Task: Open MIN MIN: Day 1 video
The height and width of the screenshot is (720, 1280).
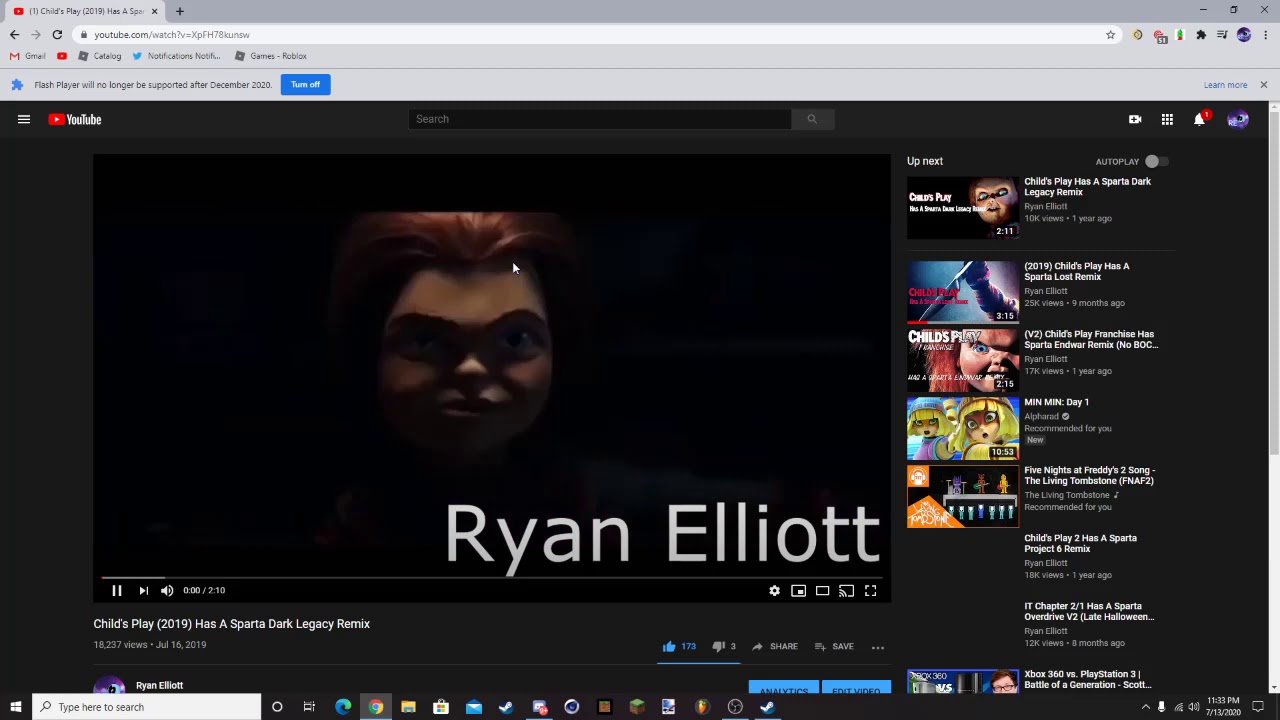Action: (x=1056, y=402)
